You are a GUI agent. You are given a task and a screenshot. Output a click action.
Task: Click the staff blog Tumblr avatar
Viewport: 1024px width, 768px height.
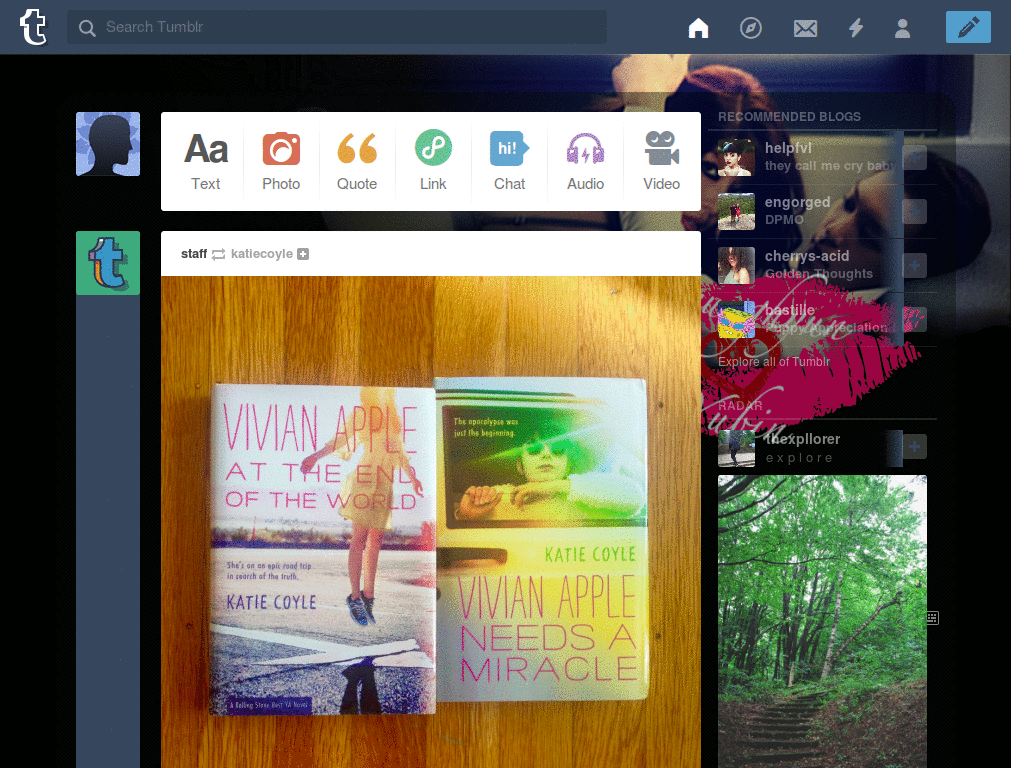[x=108, y=263]
